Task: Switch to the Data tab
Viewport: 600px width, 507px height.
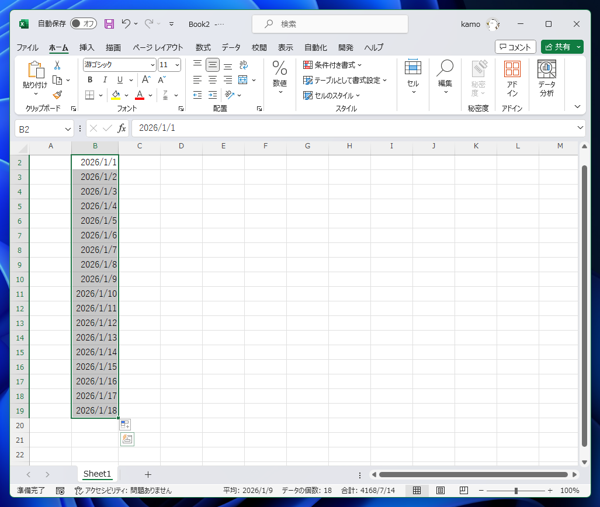Action: (231, 47)
